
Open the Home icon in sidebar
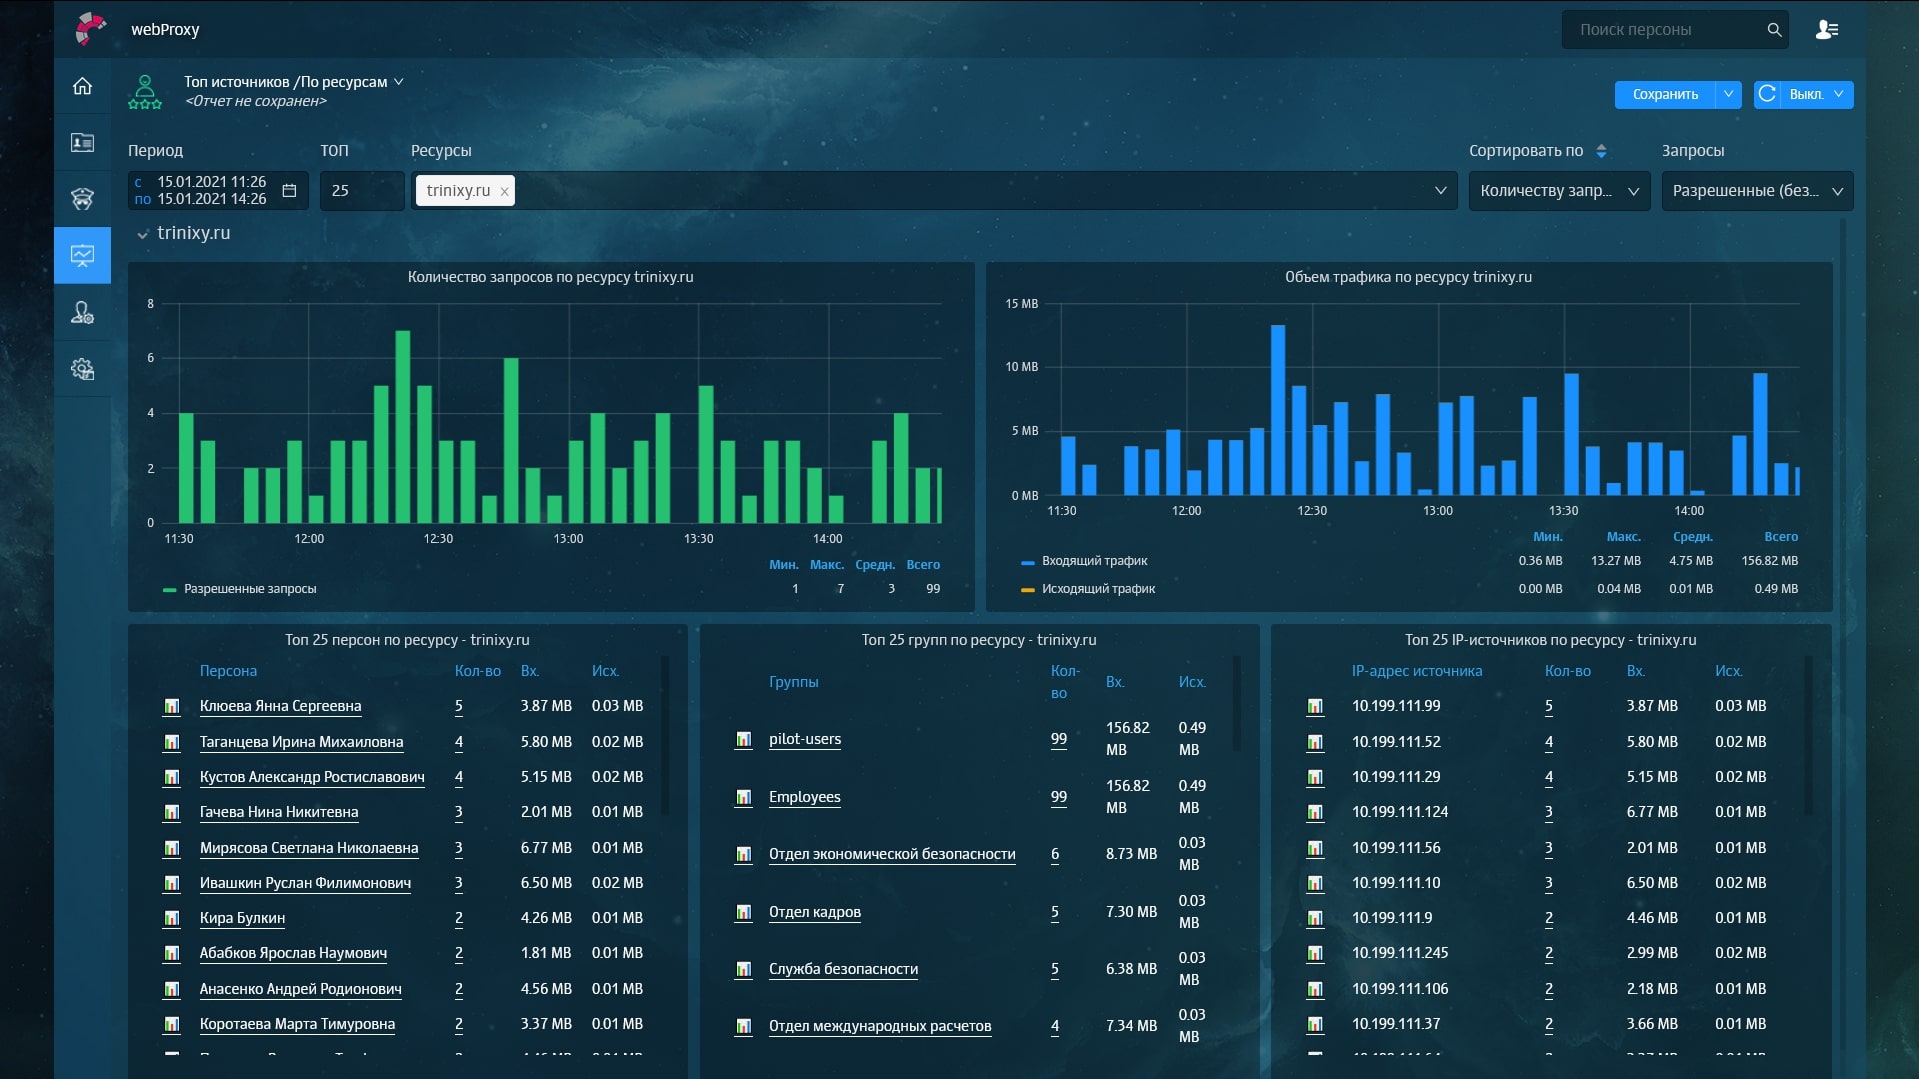tap(82, 86)
